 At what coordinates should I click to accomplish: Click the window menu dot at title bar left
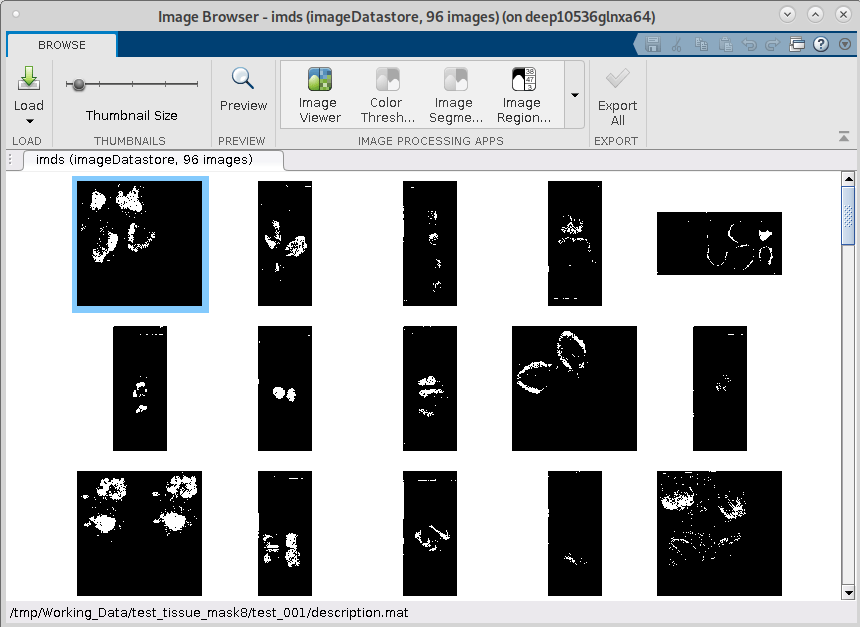pos(16,14)
